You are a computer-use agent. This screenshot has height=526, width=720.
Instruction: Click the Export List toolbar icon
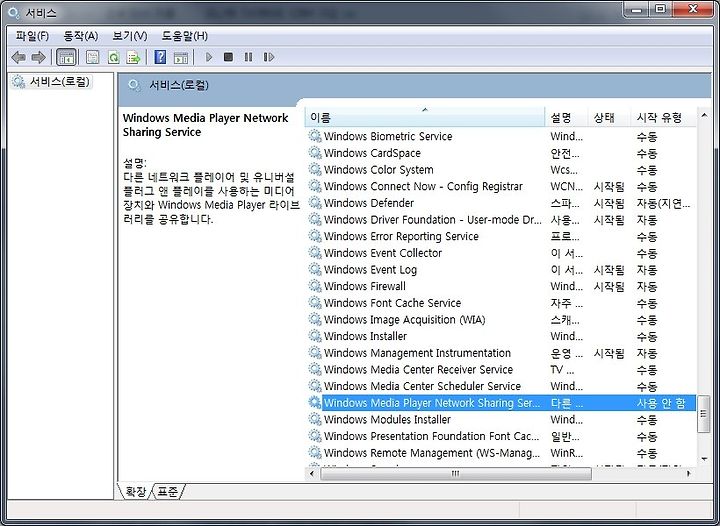coord(133,57)
